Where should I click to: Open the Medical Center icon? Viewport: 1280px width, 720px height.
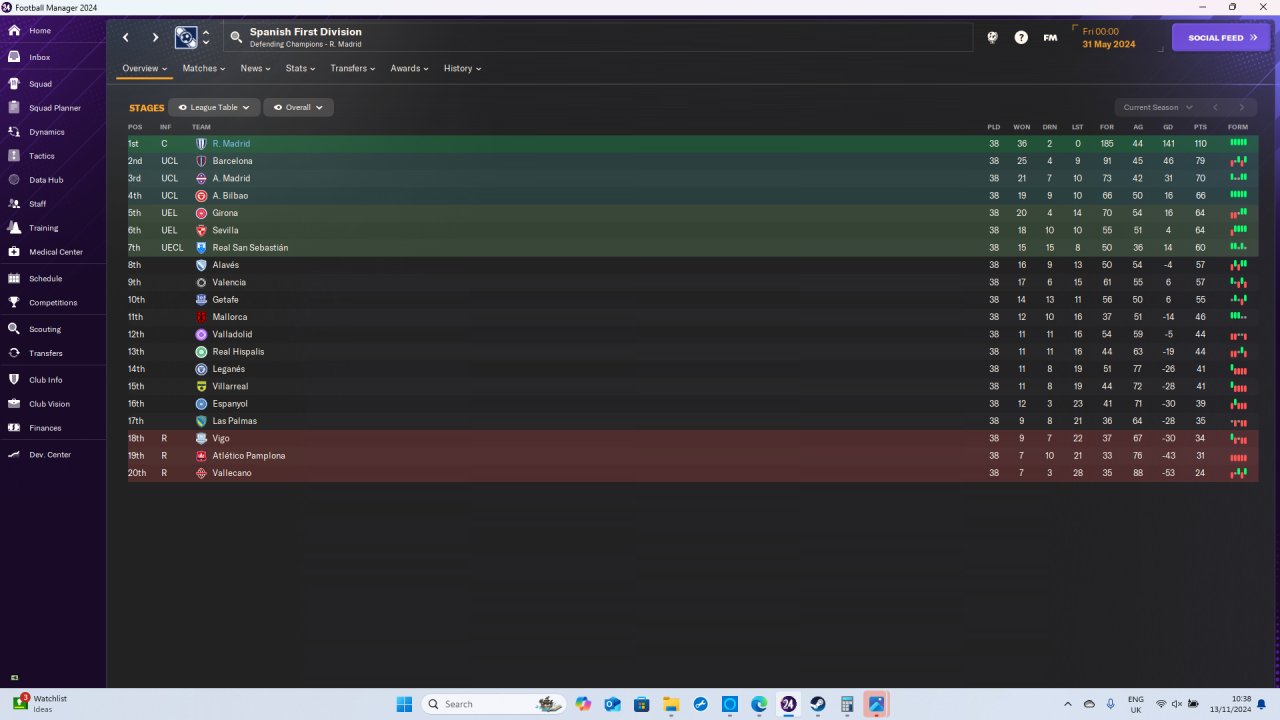click(14, 252)
